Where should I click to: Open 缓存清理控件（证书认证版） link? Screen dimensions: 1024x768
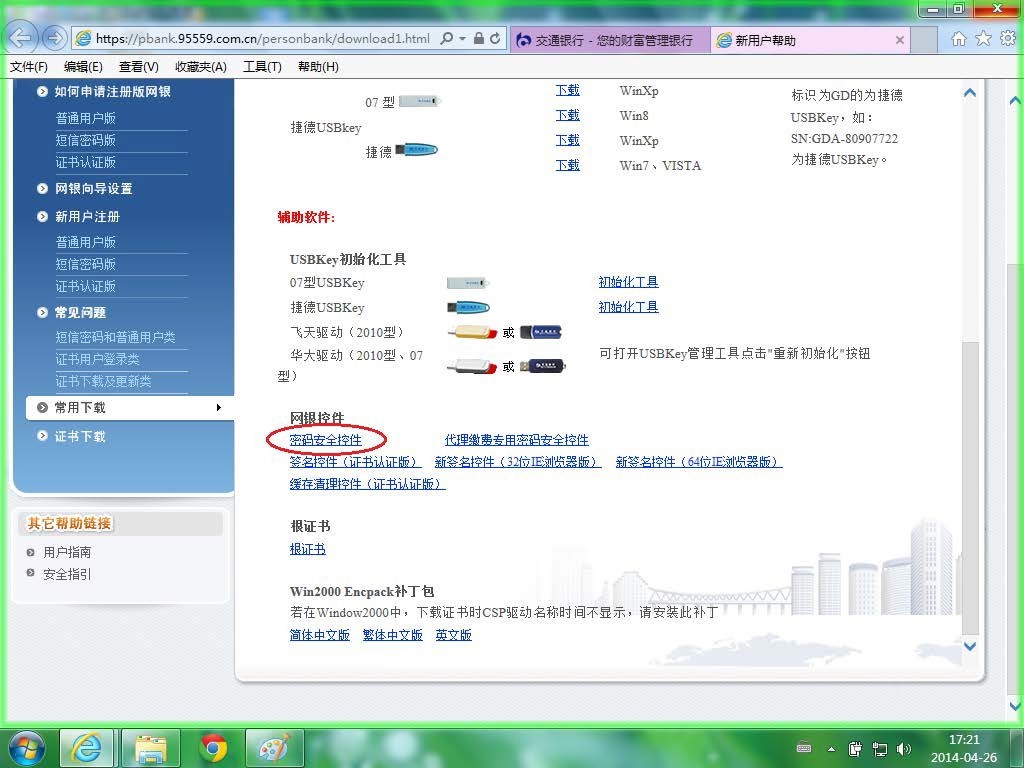point(368,484)
